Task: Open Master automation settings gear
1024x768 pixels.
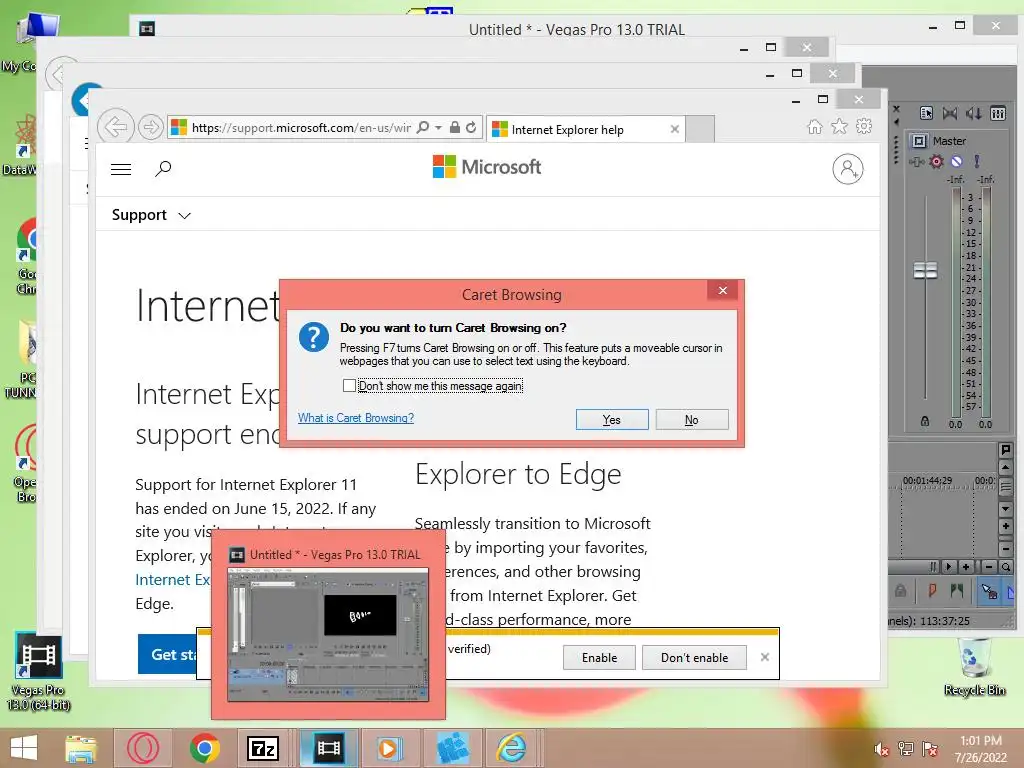Action: [x=936, y=161]
